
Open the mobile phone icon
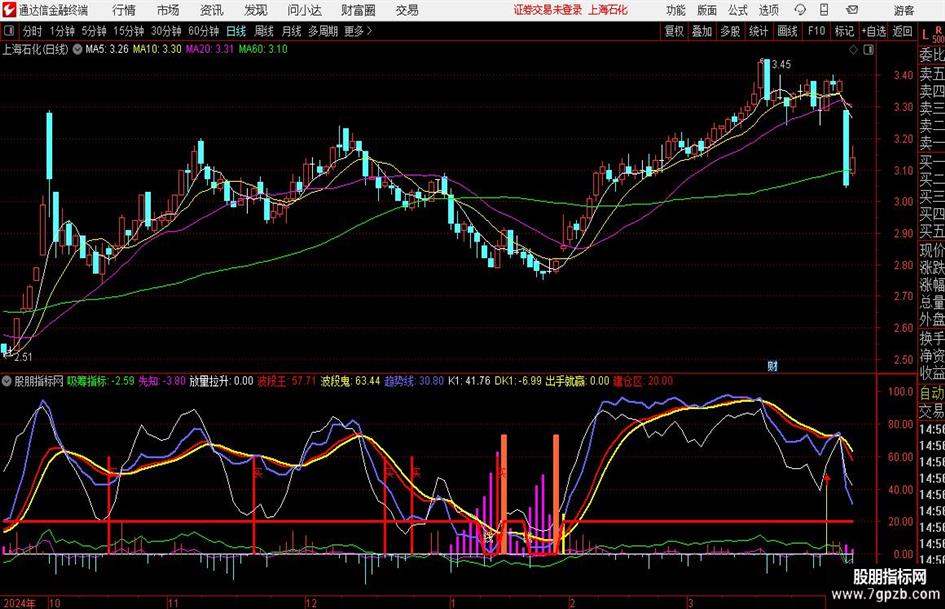(824, 10)
